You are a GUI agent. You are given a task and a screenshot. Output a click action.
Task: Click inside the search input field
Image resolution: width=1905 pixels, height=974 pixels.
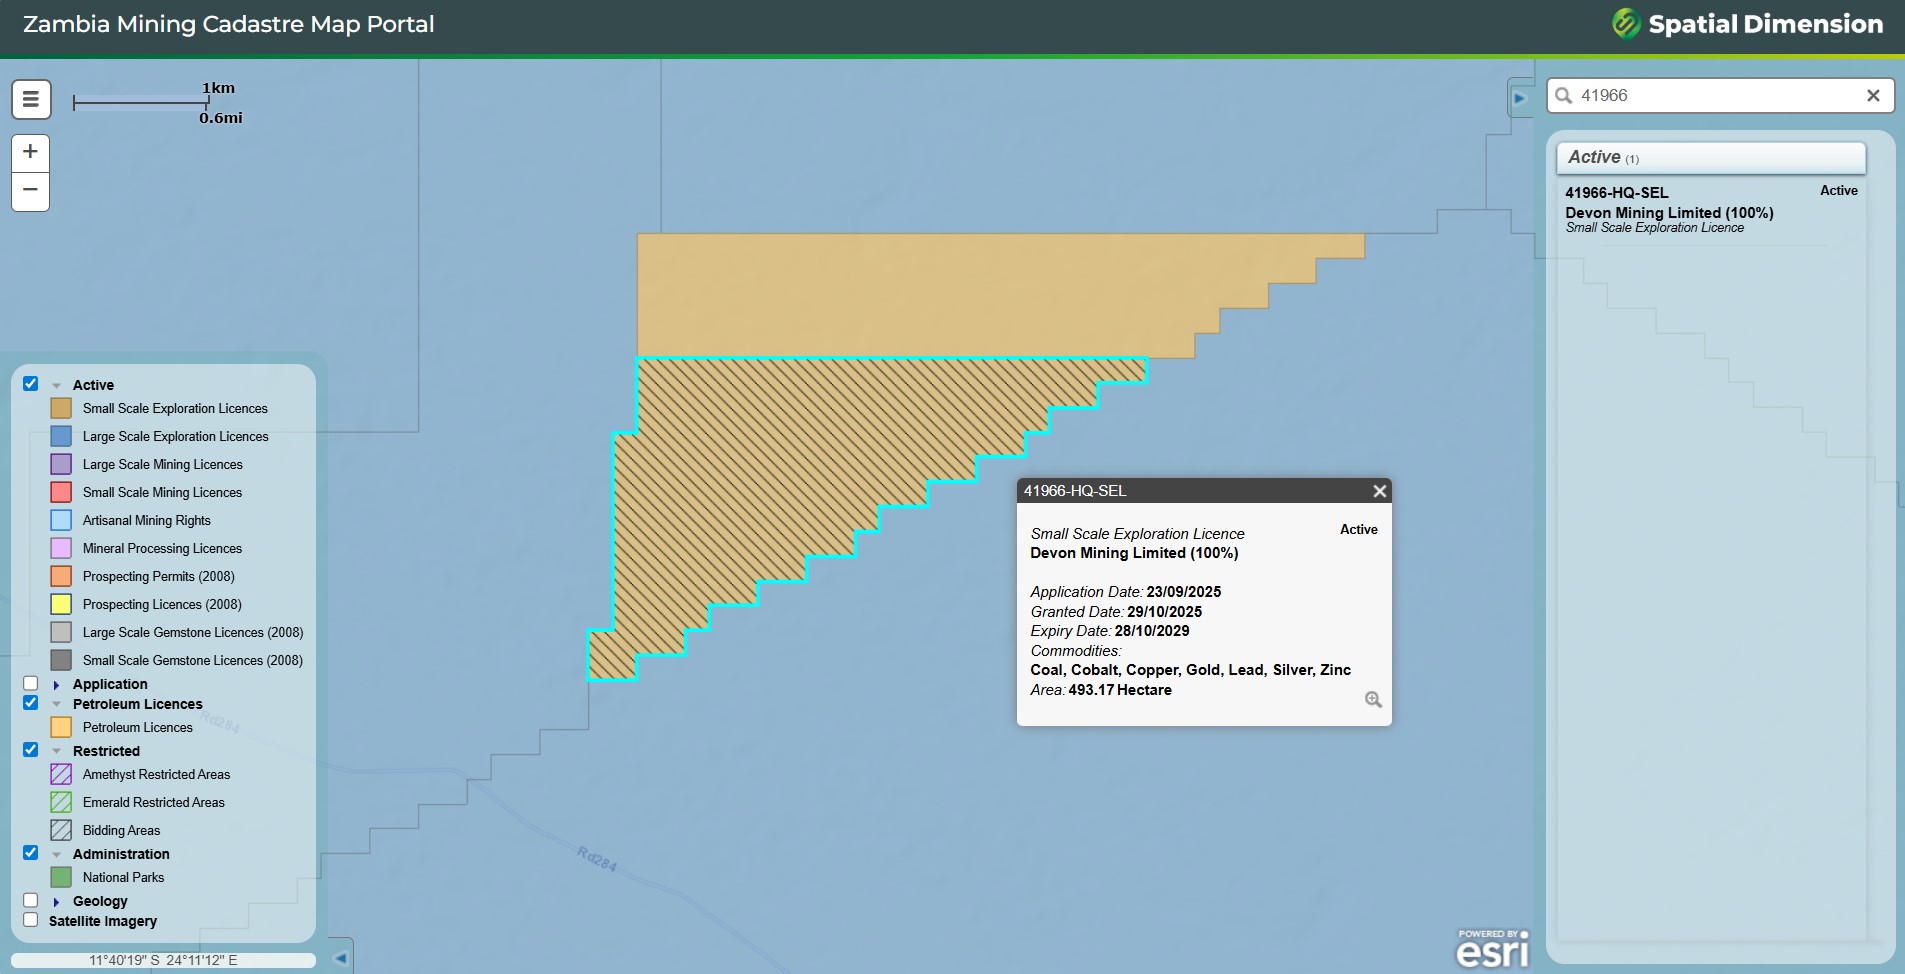click(x=1715, y=96)
